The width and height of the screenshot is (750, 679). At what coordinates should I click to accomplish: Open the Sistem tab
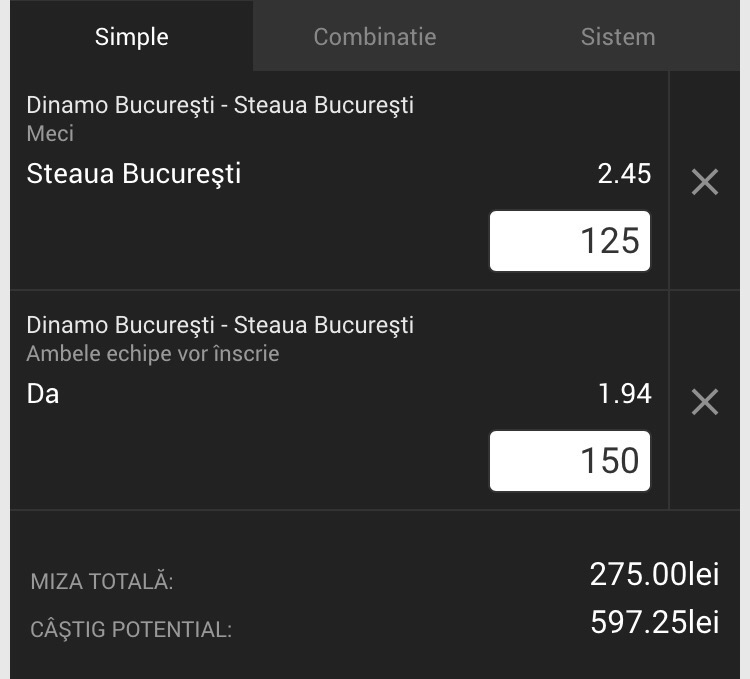618,36
